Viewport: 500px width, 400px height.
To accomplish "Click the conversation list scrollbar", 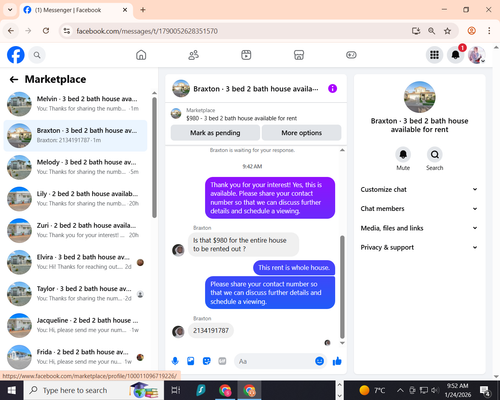I will coord(154,157).
